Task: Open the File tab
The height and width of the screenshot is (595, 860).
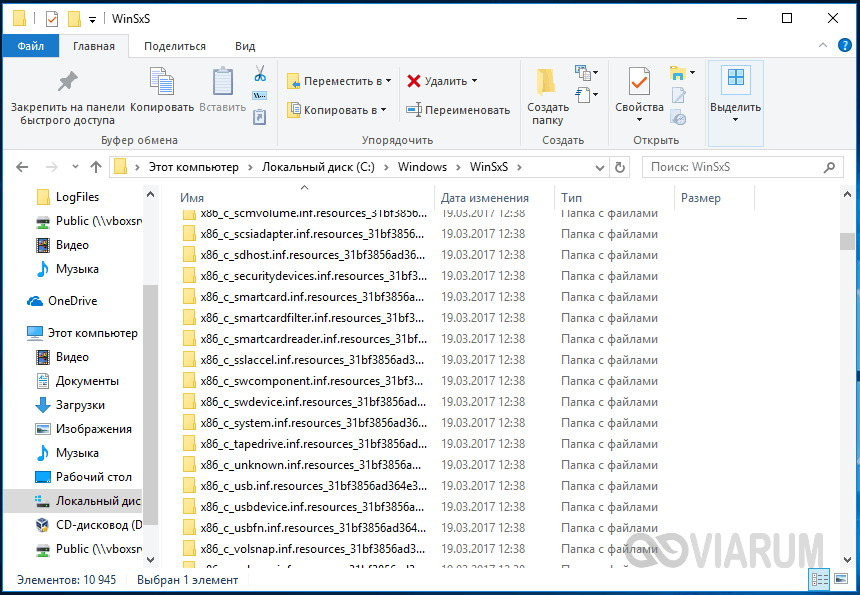Action: click(30, 46)
